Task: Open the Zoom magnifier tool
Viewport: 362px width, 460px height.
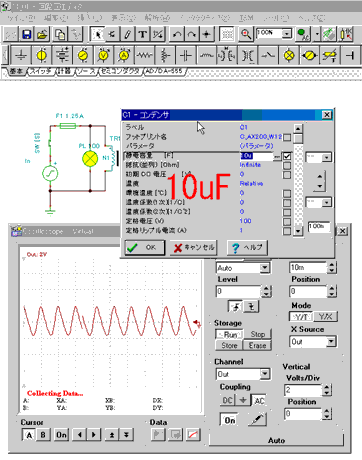Action: pyautogui.click(x=246, y=34)
